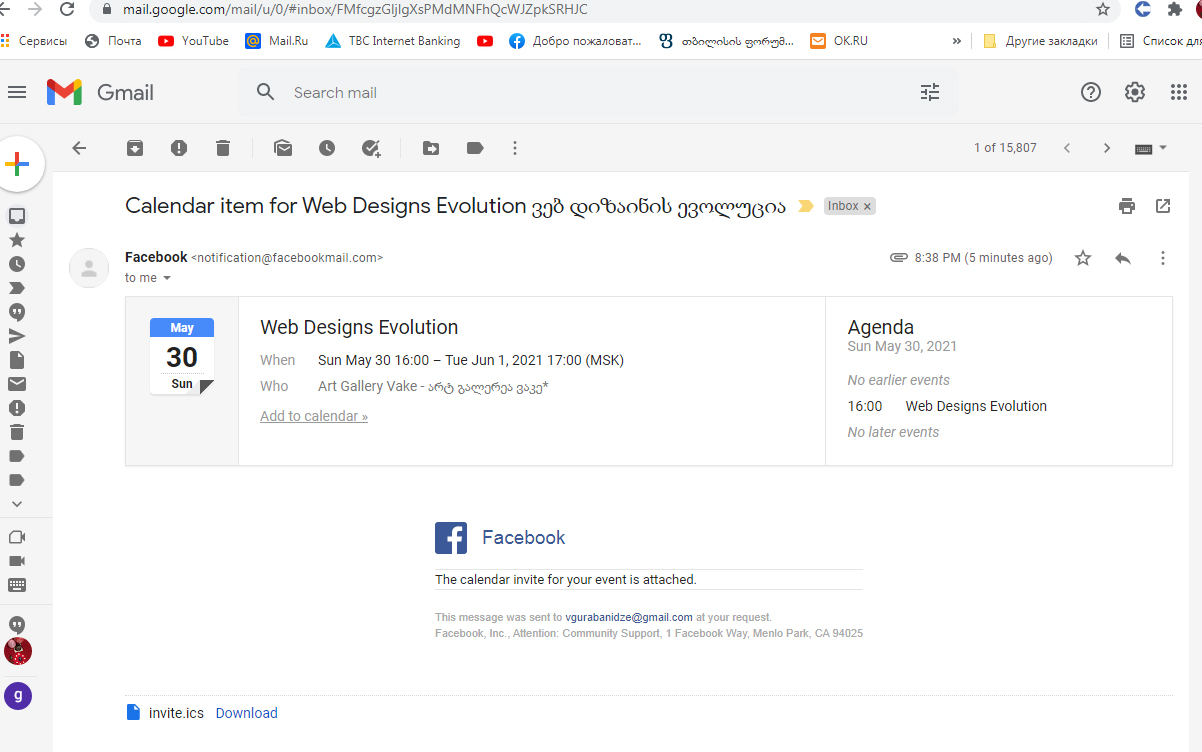Image resolution: width=1202 pixels, height=752 pixels.
Task: Open the three-dot More menu on the message
Action: (1162, 258)
